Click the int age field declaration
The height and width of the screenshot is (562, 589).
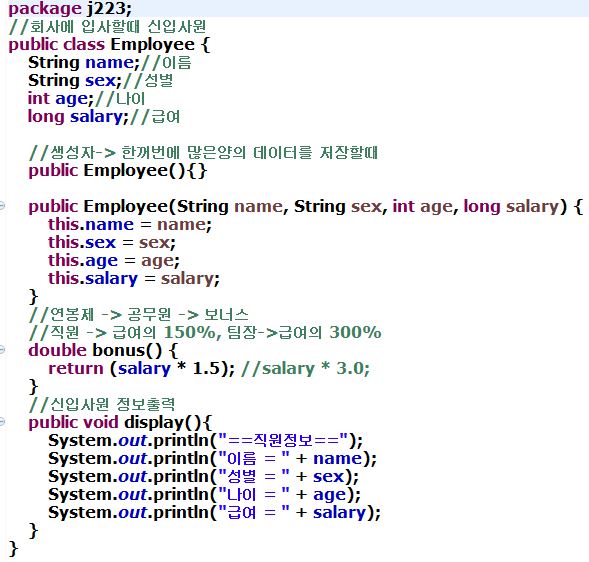(61, 99)
